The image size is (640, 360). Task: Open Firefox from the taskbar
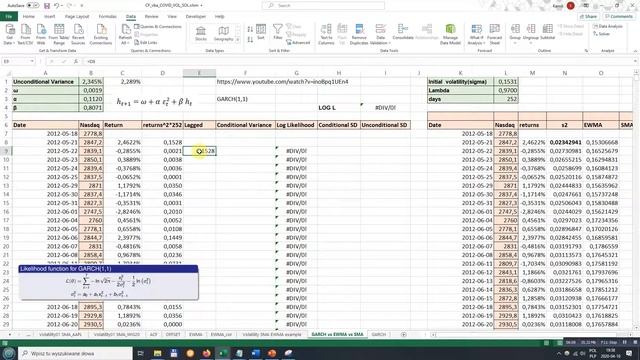click(207, 353)
